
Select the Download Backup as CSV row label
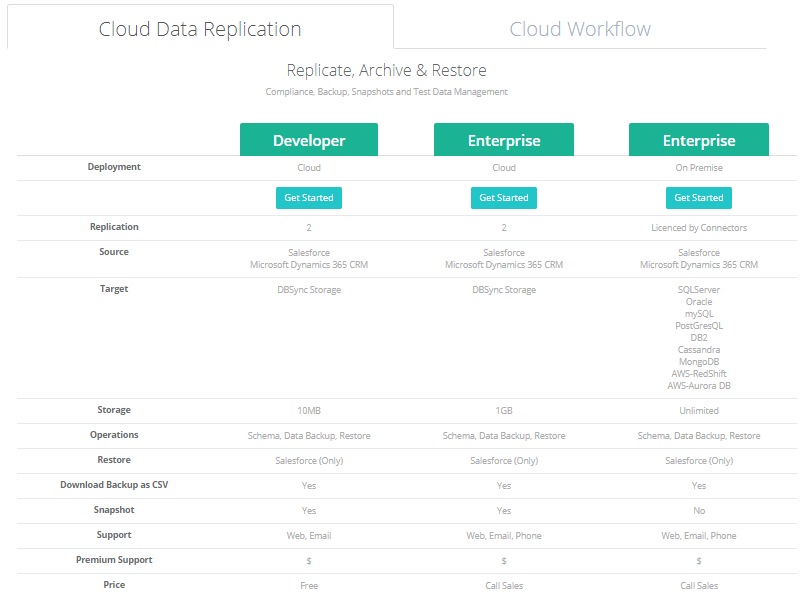[114, 485]
